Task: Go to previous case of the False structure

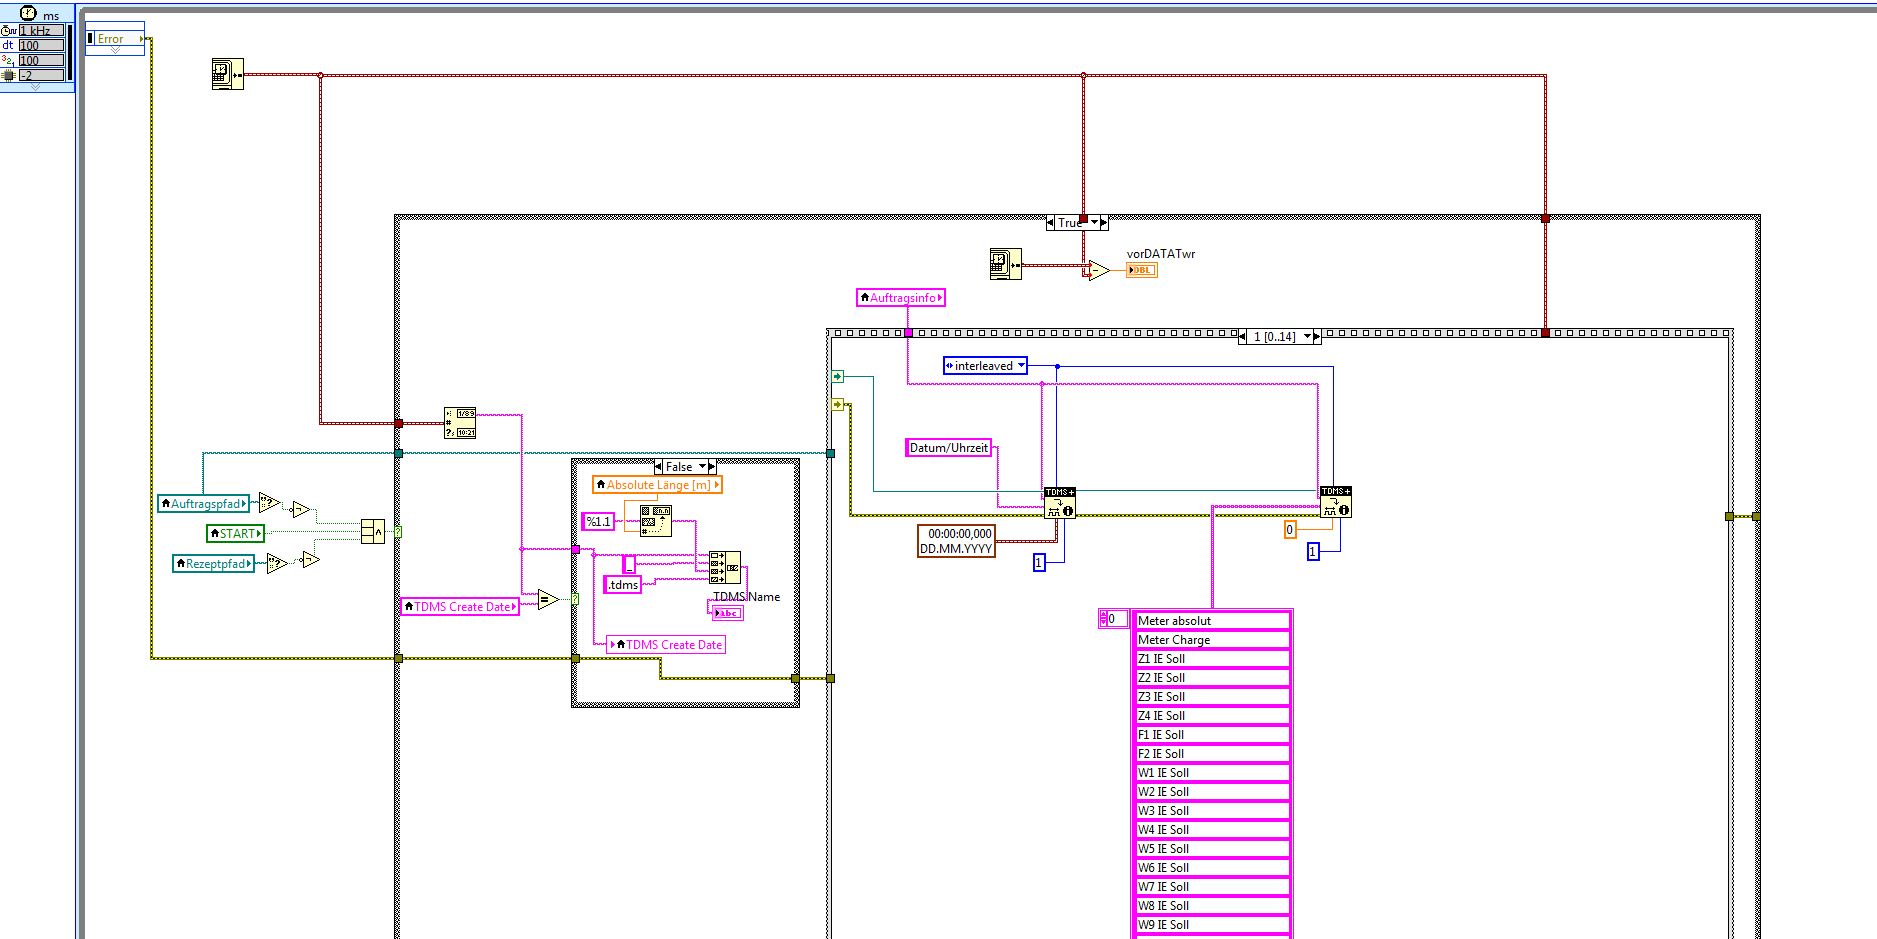Action: click(x=657, y=467)
